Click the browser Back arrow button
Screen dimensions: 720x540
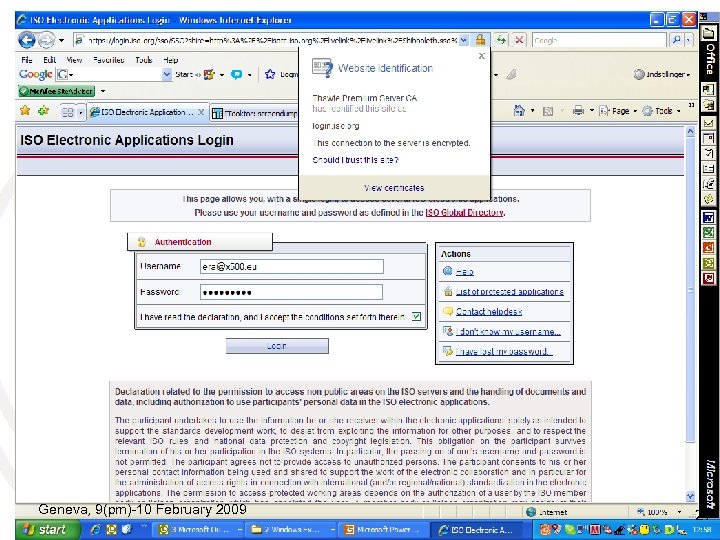click(27, 40)
